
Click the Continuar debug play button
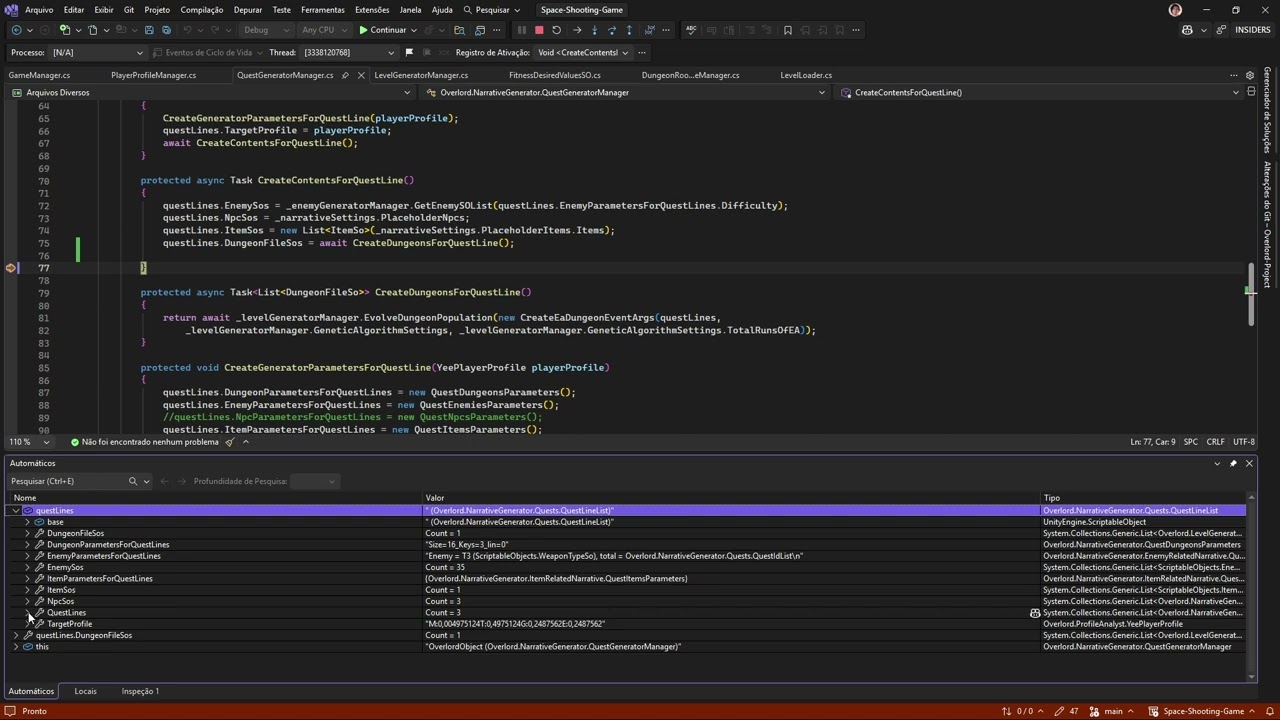coord(383,30)
